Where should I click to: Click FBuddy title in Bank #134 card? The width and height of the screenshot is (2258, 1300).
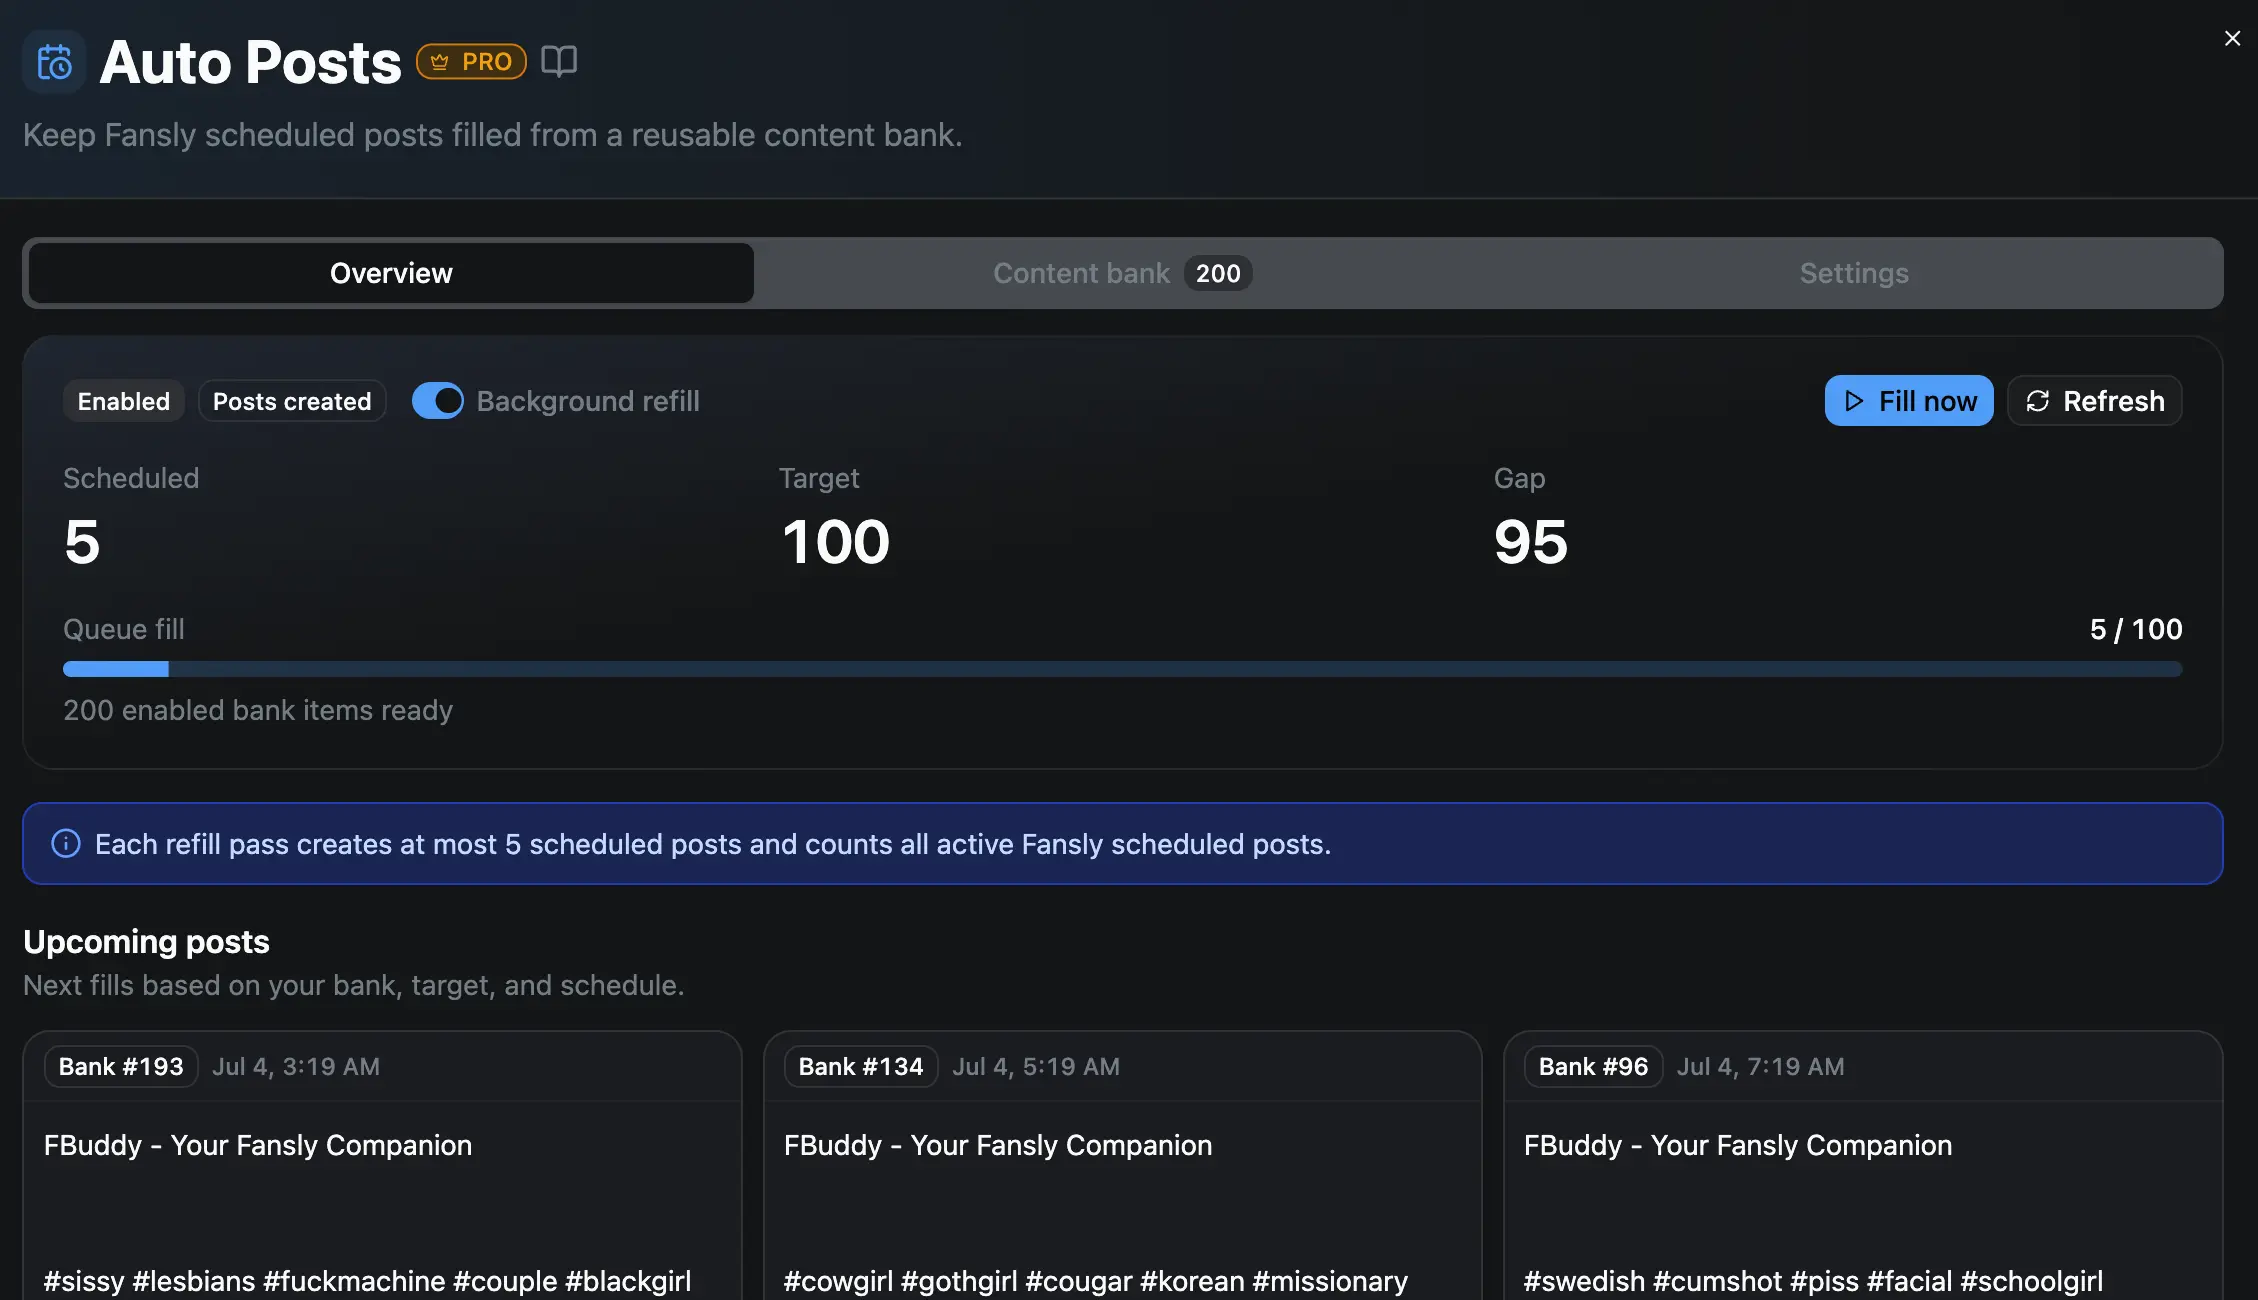pyautogui.click(x=998, y=1145)
